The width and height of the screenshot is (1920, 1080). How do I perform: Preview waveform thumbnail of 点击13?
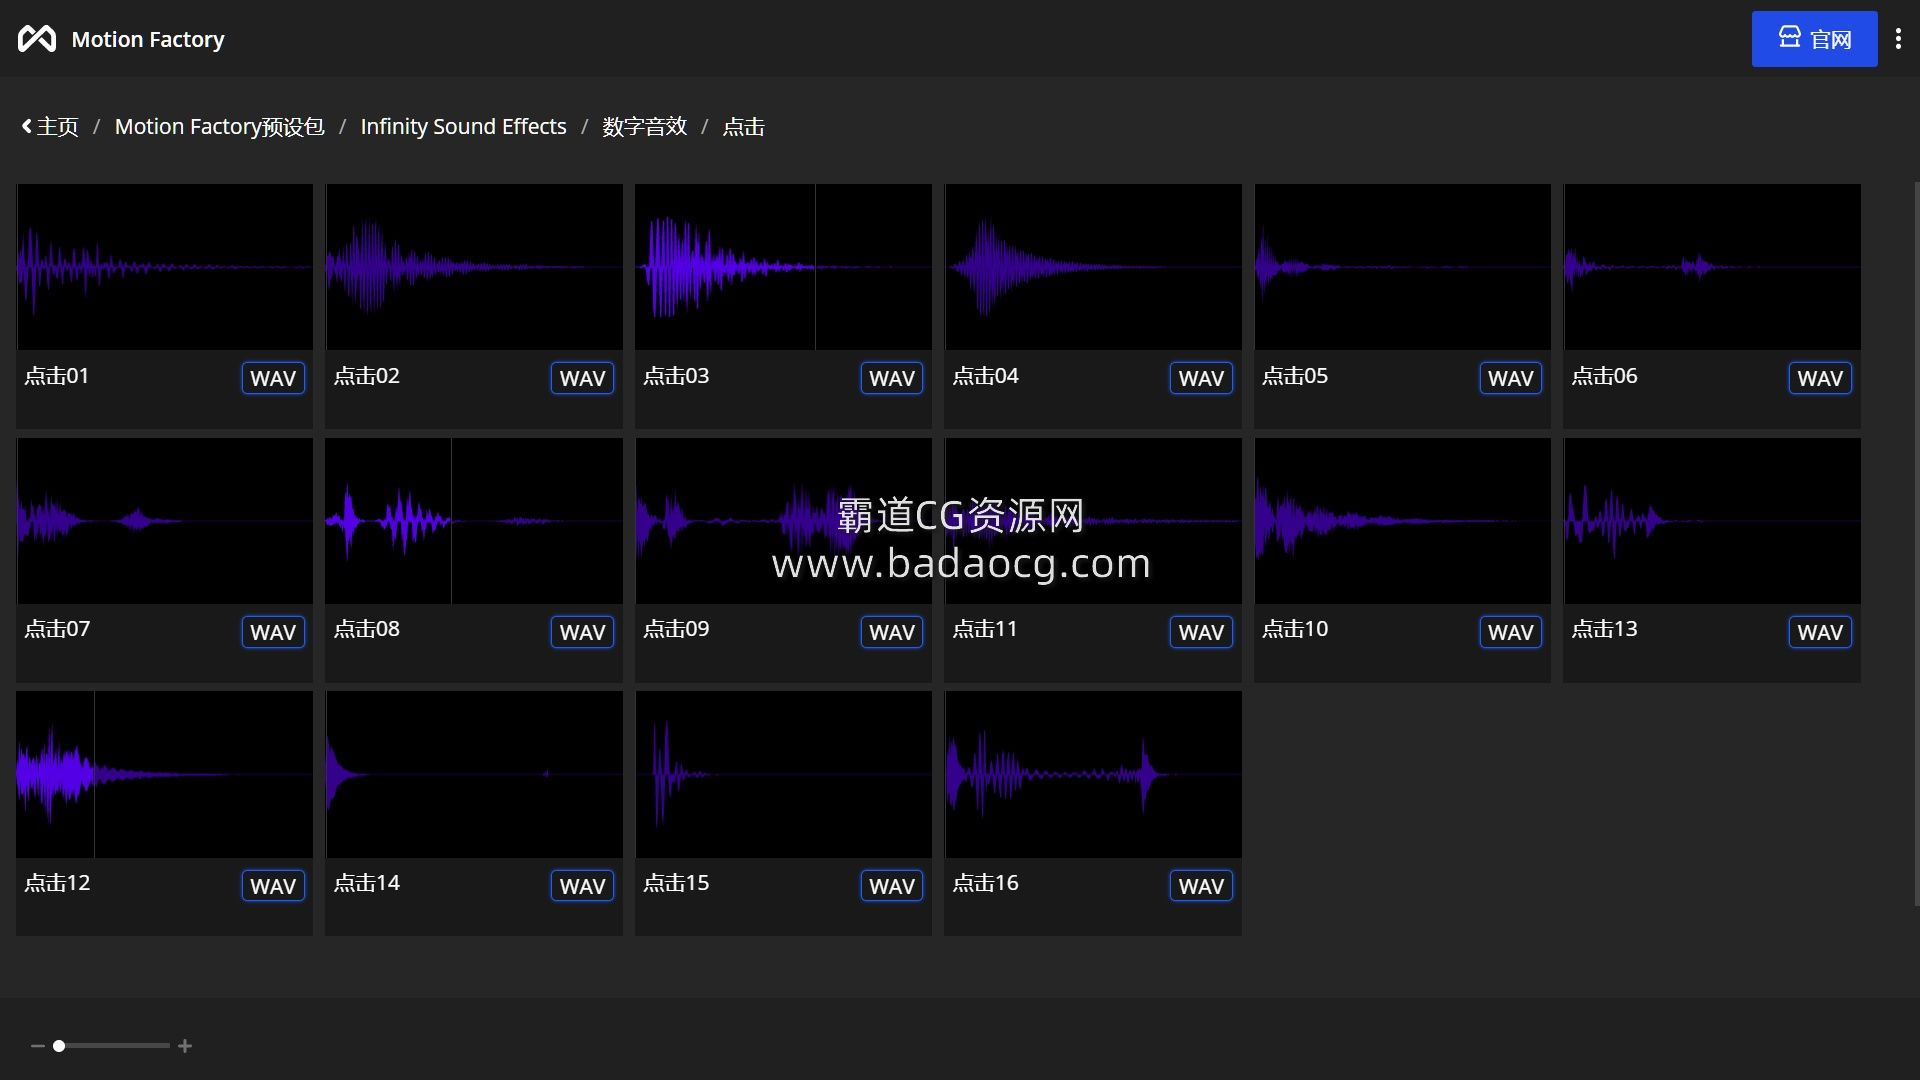(x=1712, y=521)
